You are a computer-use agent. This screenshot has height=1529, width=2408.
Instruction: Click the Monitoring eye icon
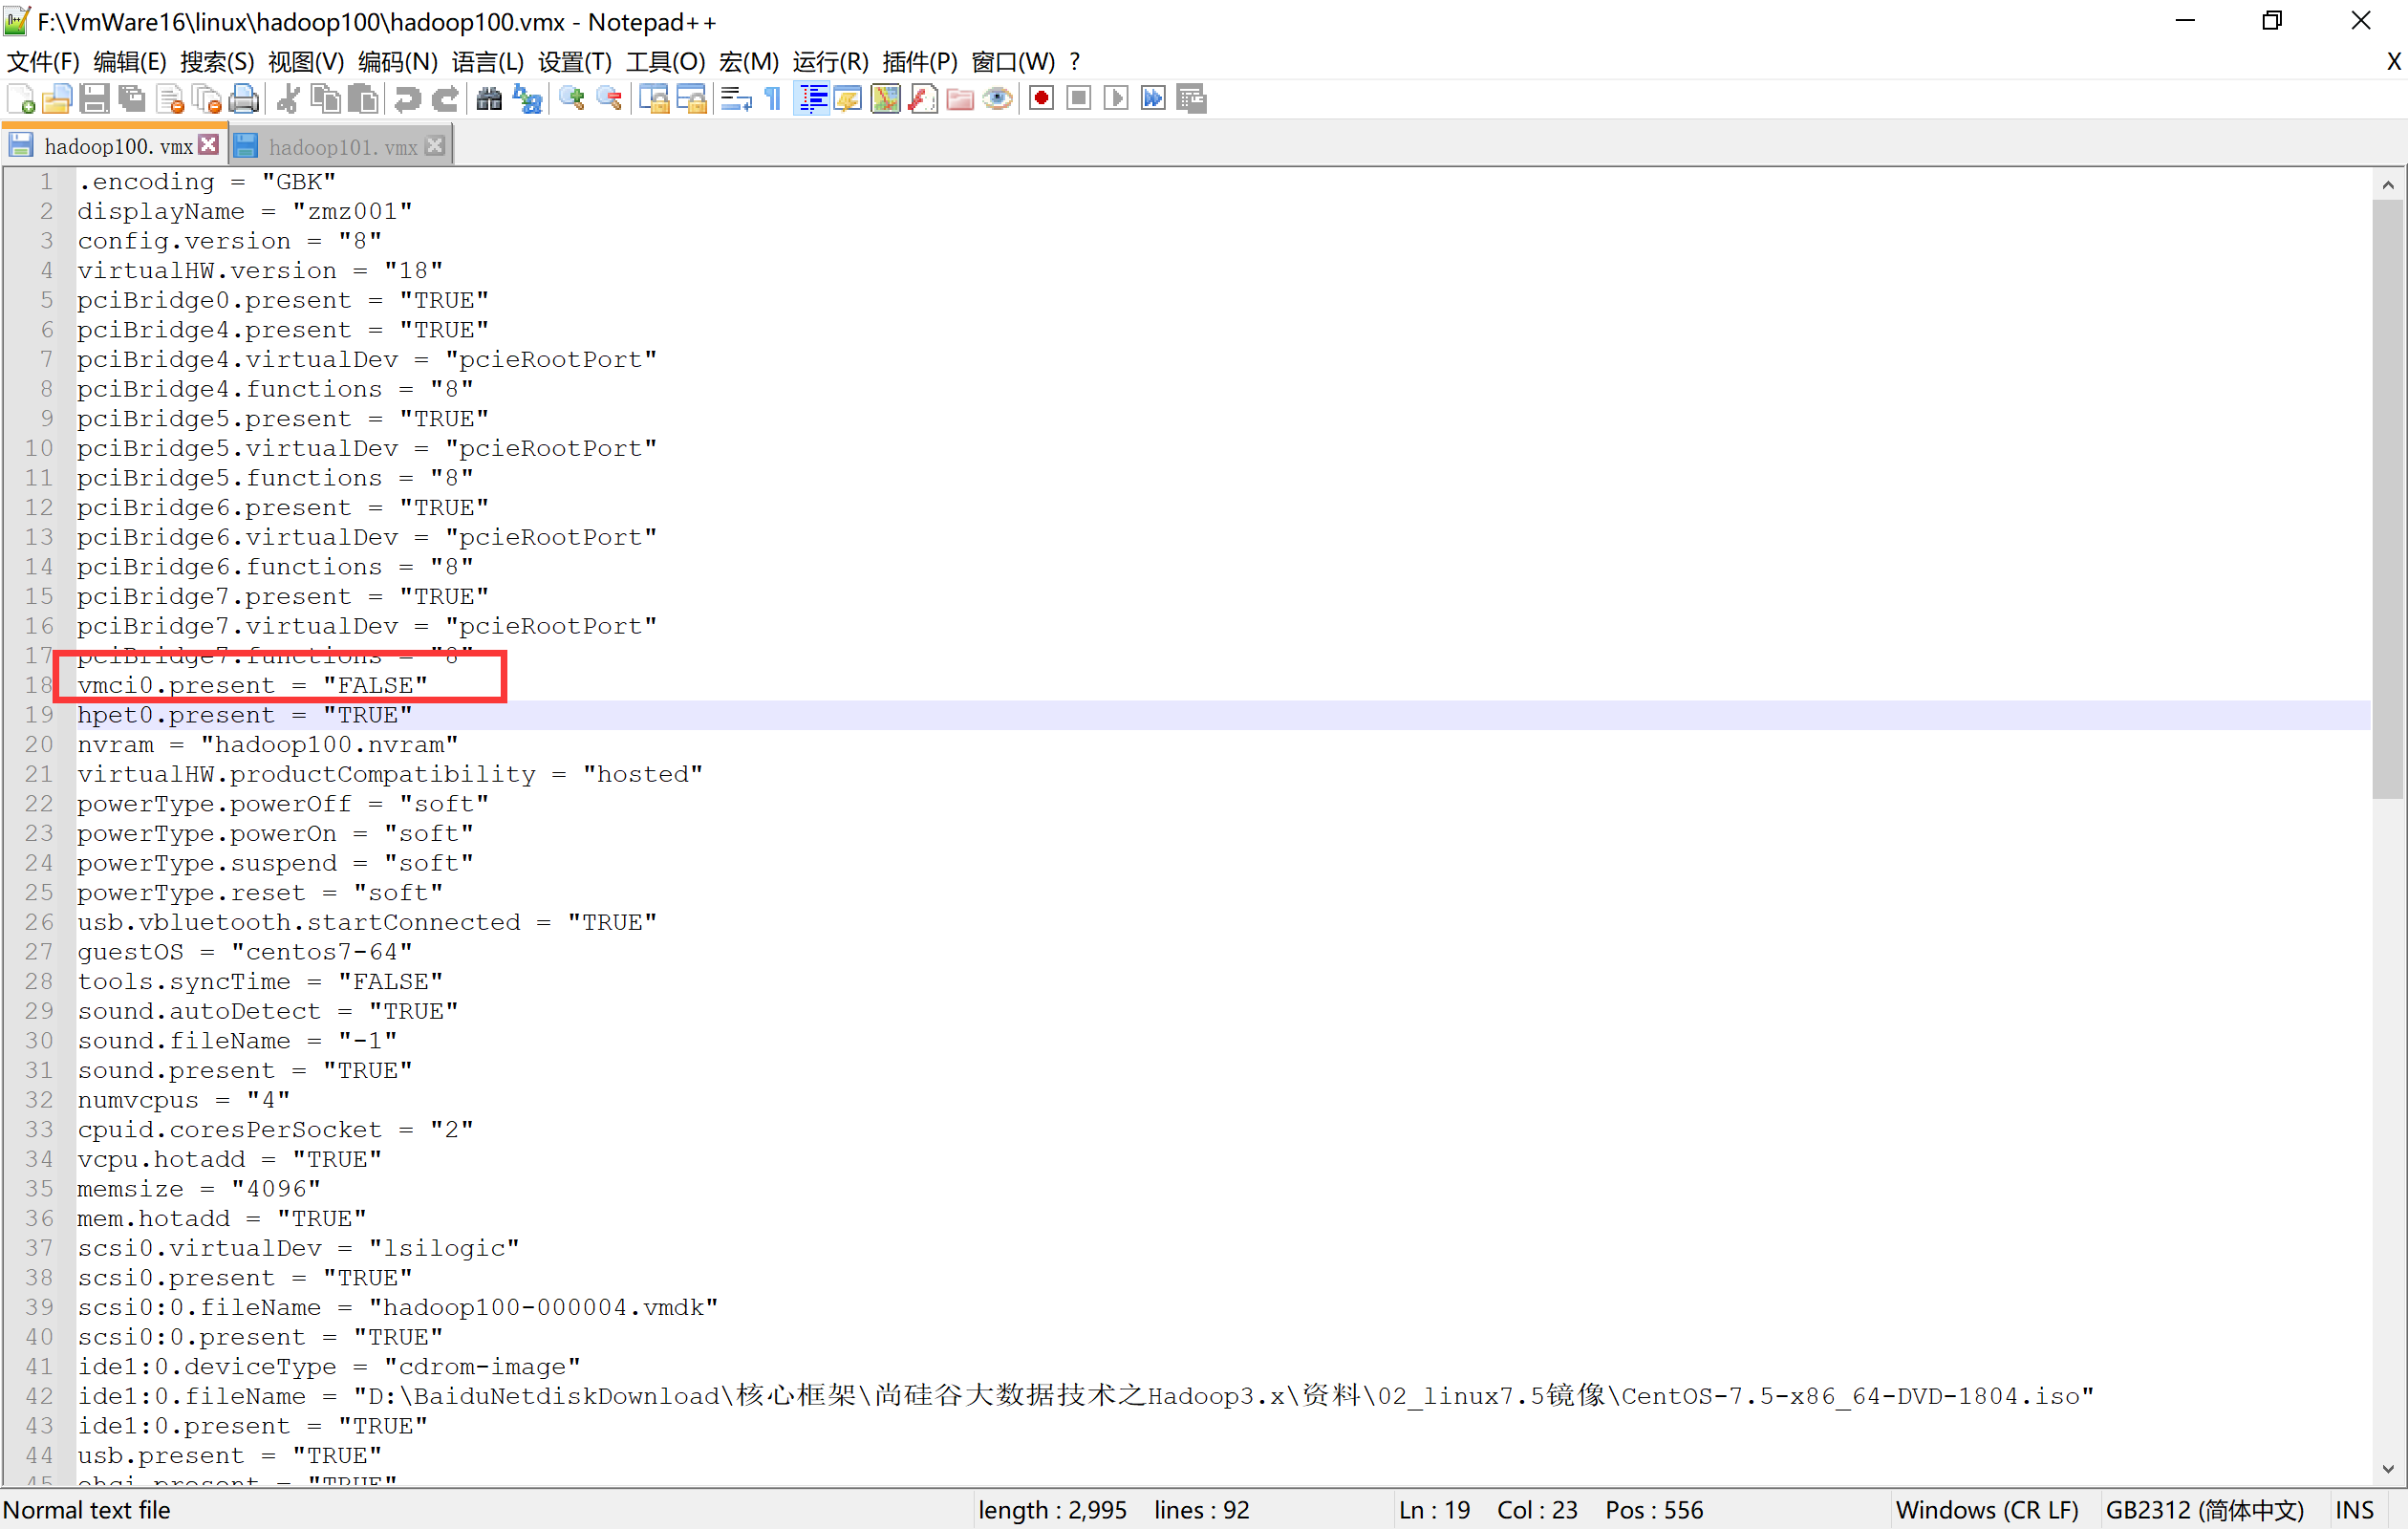click(x=997, y=99)
